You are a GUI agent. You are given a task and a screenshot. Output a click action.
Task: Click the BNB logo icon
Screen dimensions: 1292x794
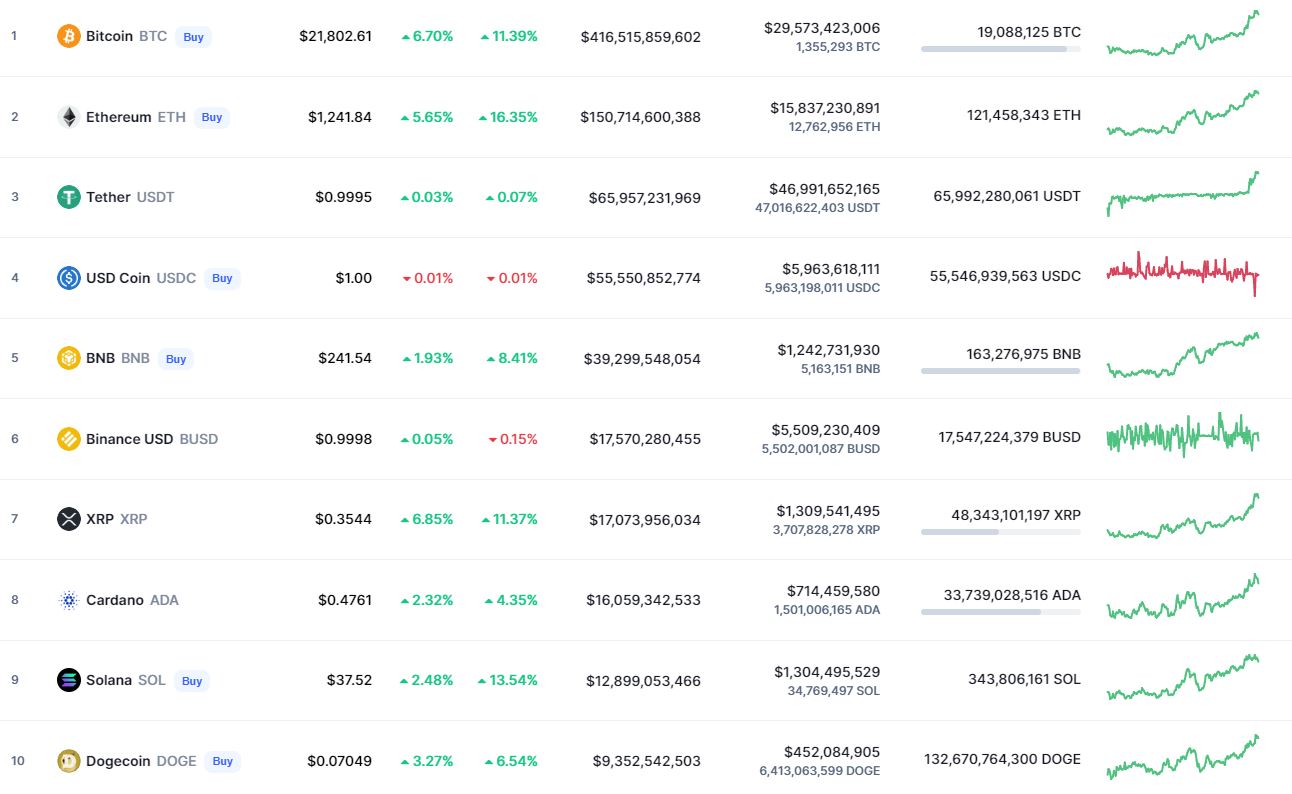[69, 358]
